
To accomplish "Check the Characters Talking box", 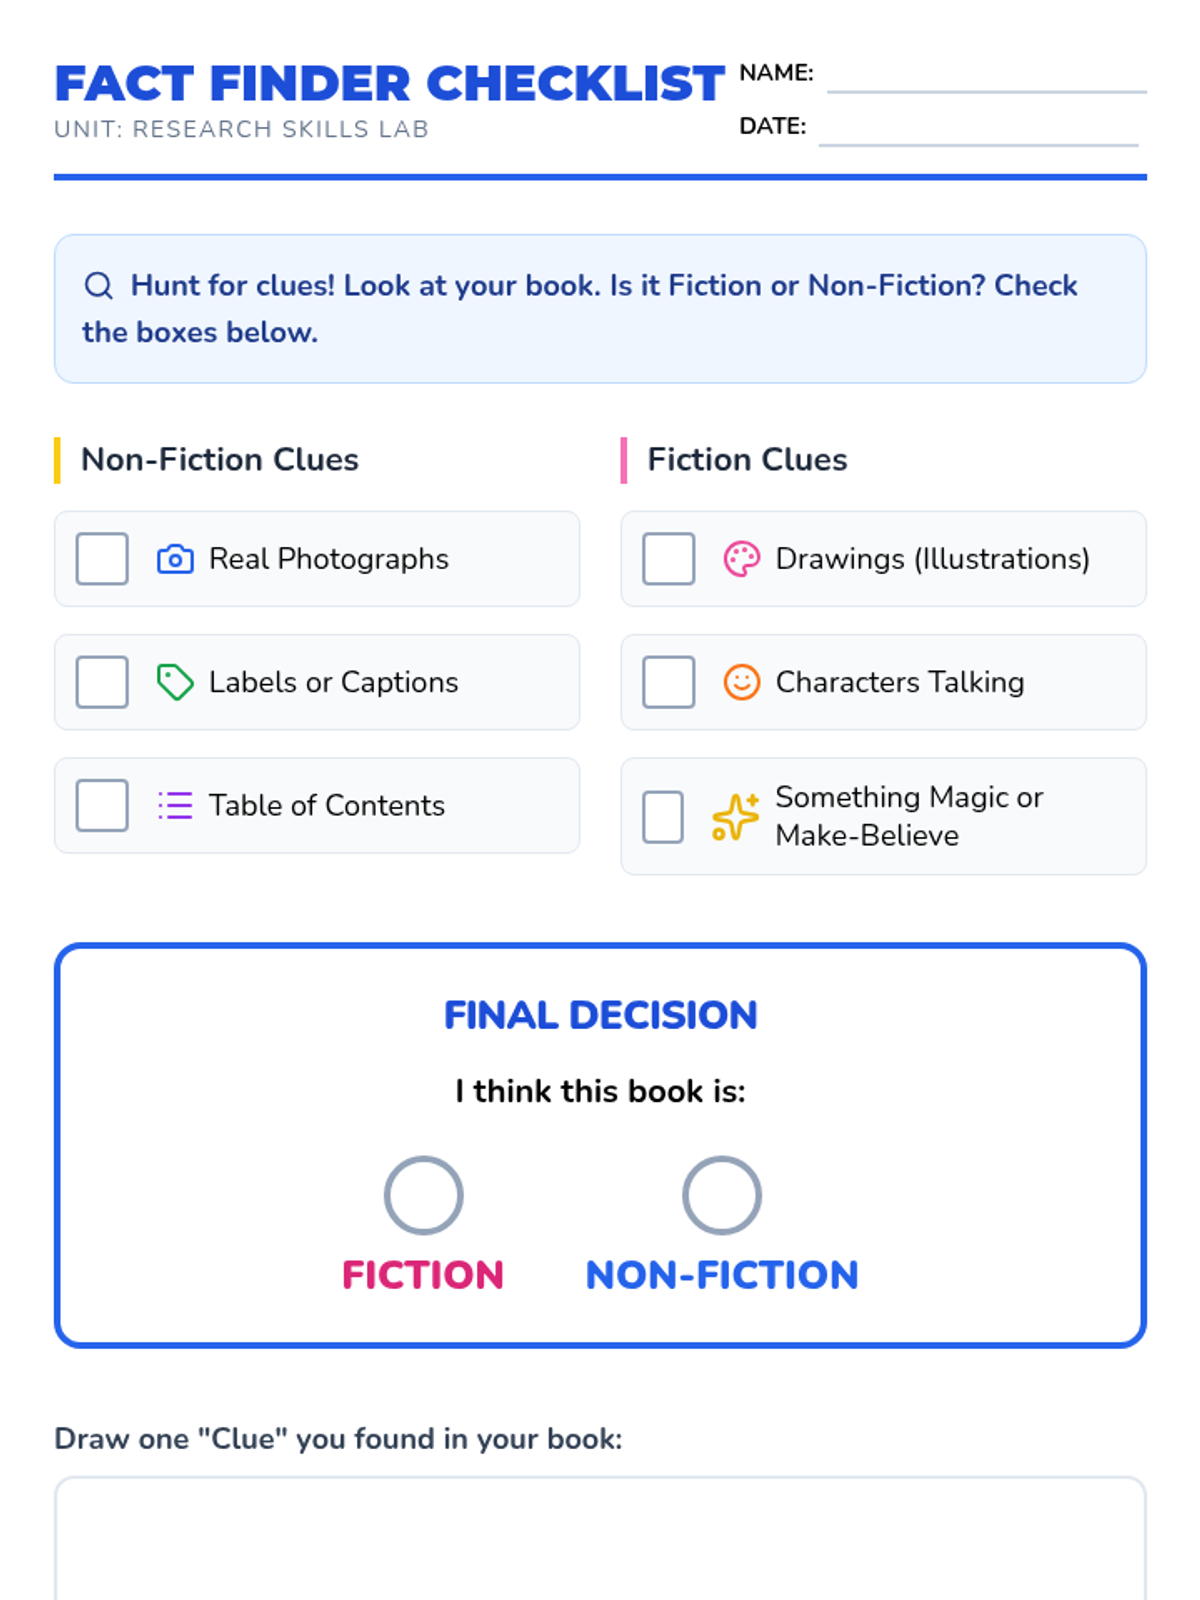I will tap(668, 682).
